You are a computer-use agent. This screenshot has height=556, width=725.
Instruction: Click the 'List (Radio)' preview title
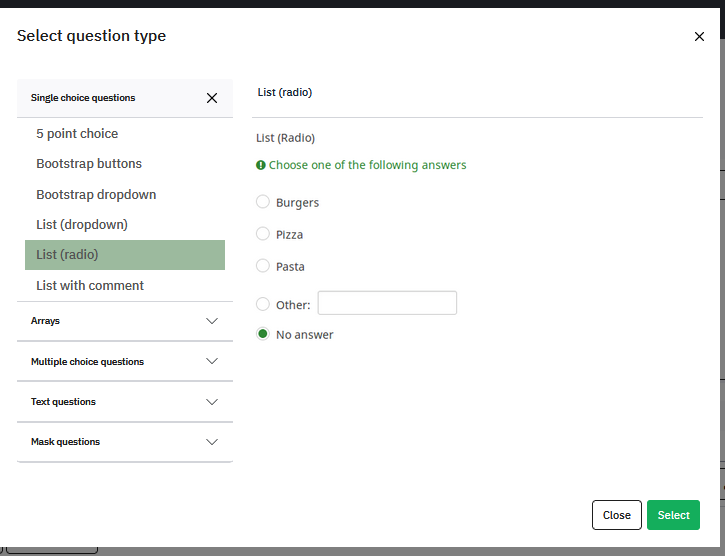point(286,138)
